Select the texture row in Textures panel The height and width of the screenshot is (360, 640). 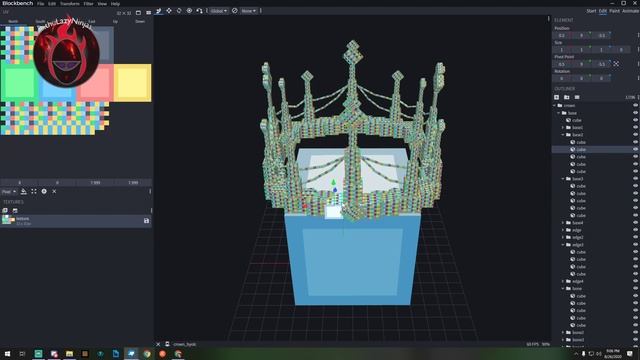[76, 221]
